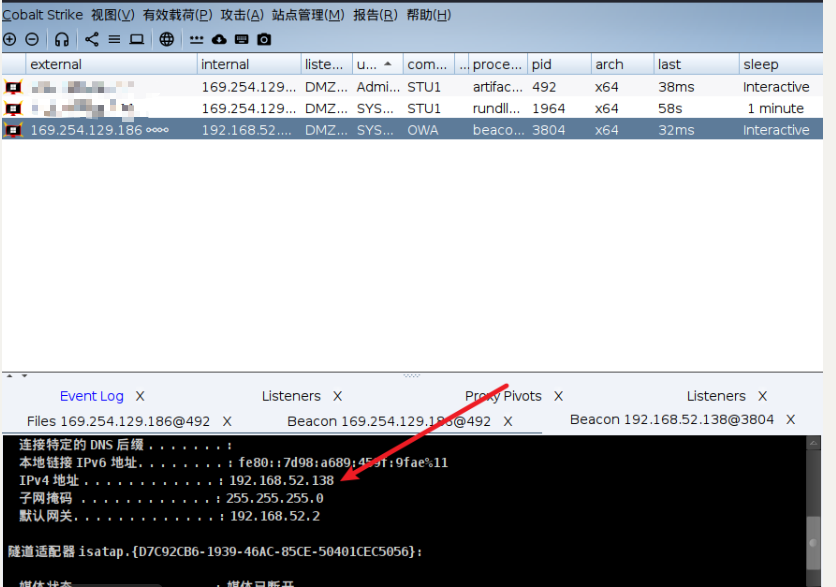Click the rundll... process cell
This screenshot has height=587, width=836.
498,108
